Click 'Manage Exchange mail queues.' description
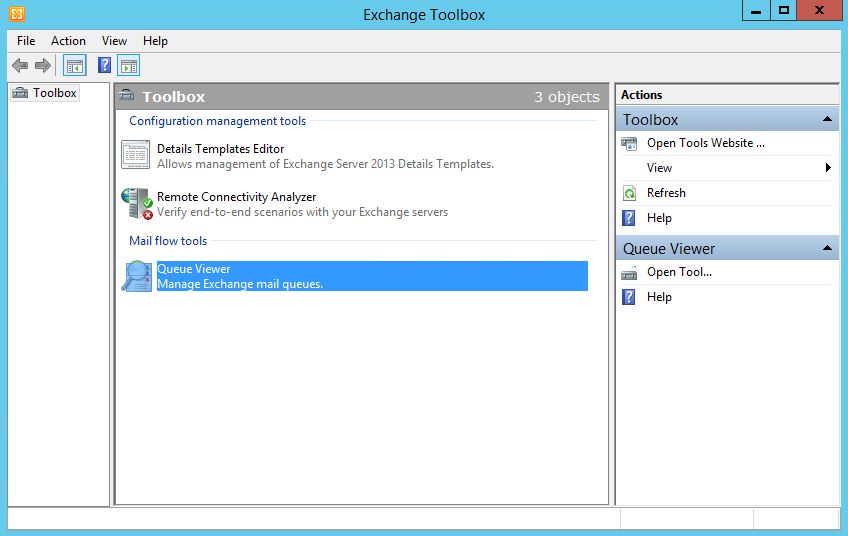This screenshot has width=848, height=536. pos(240,284)
